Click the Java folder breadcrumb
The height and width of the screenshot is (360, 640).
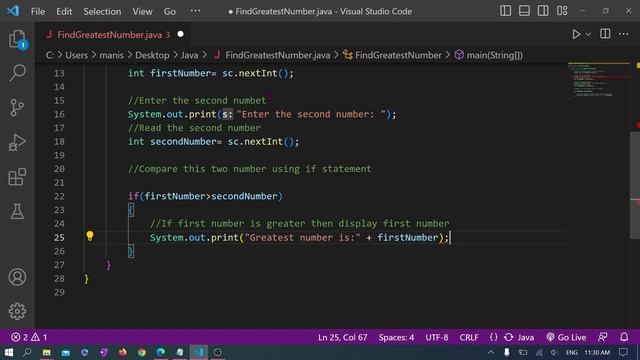click(x=189, y=55)
